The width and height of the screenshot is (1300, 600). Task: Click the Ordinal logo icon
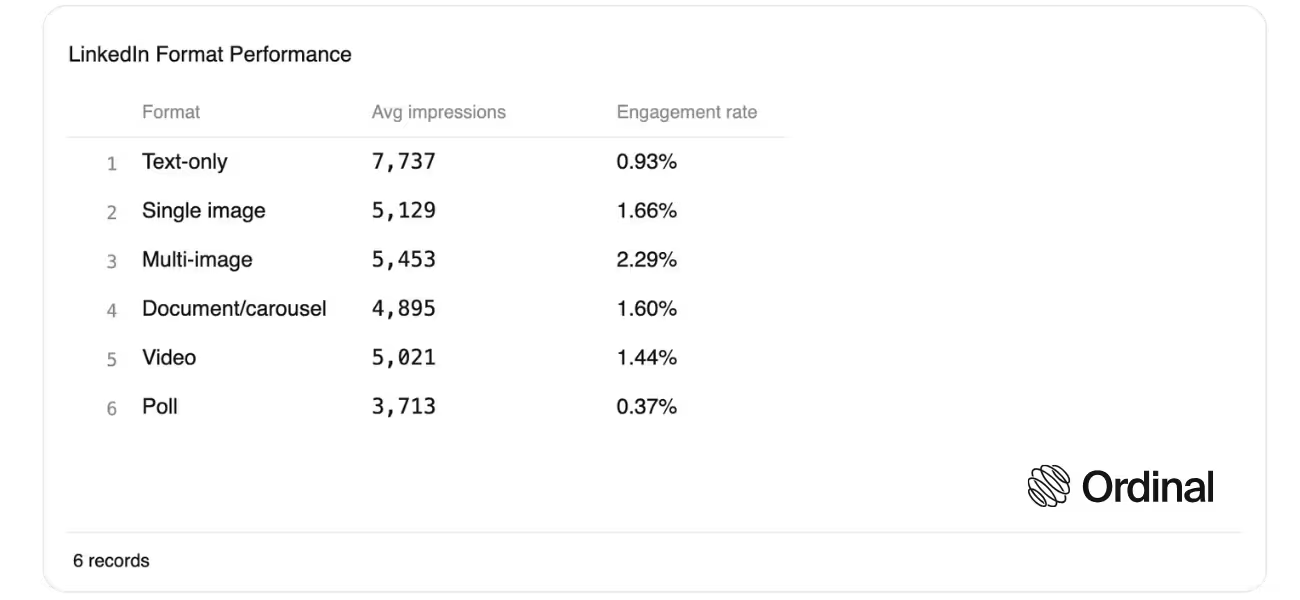pyautogui.click(x=1049, y=487)
